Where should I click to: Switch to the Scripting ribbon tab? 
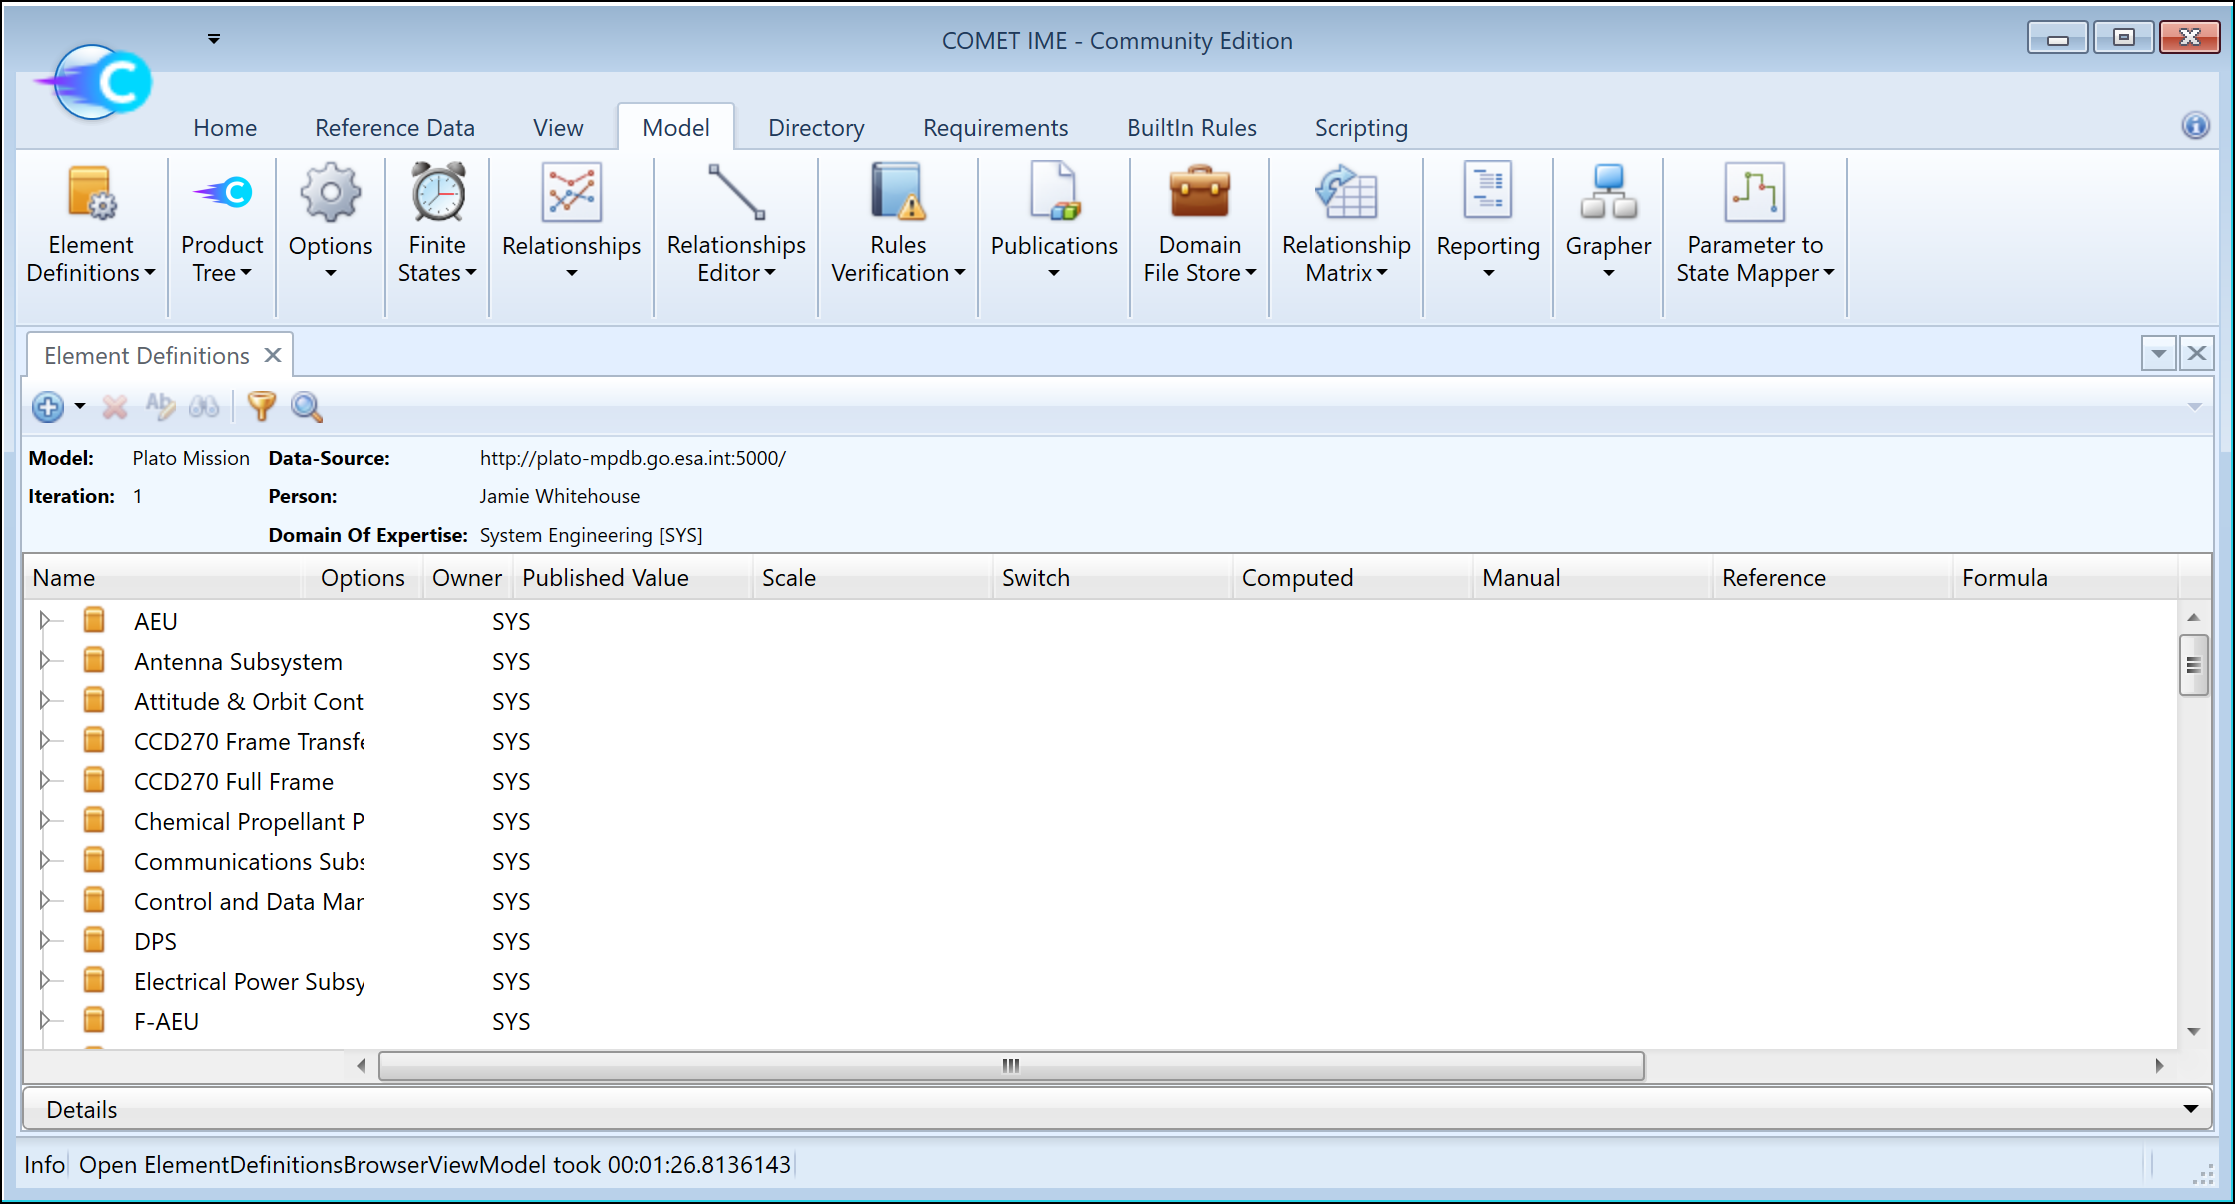(x=1360, y=127)
